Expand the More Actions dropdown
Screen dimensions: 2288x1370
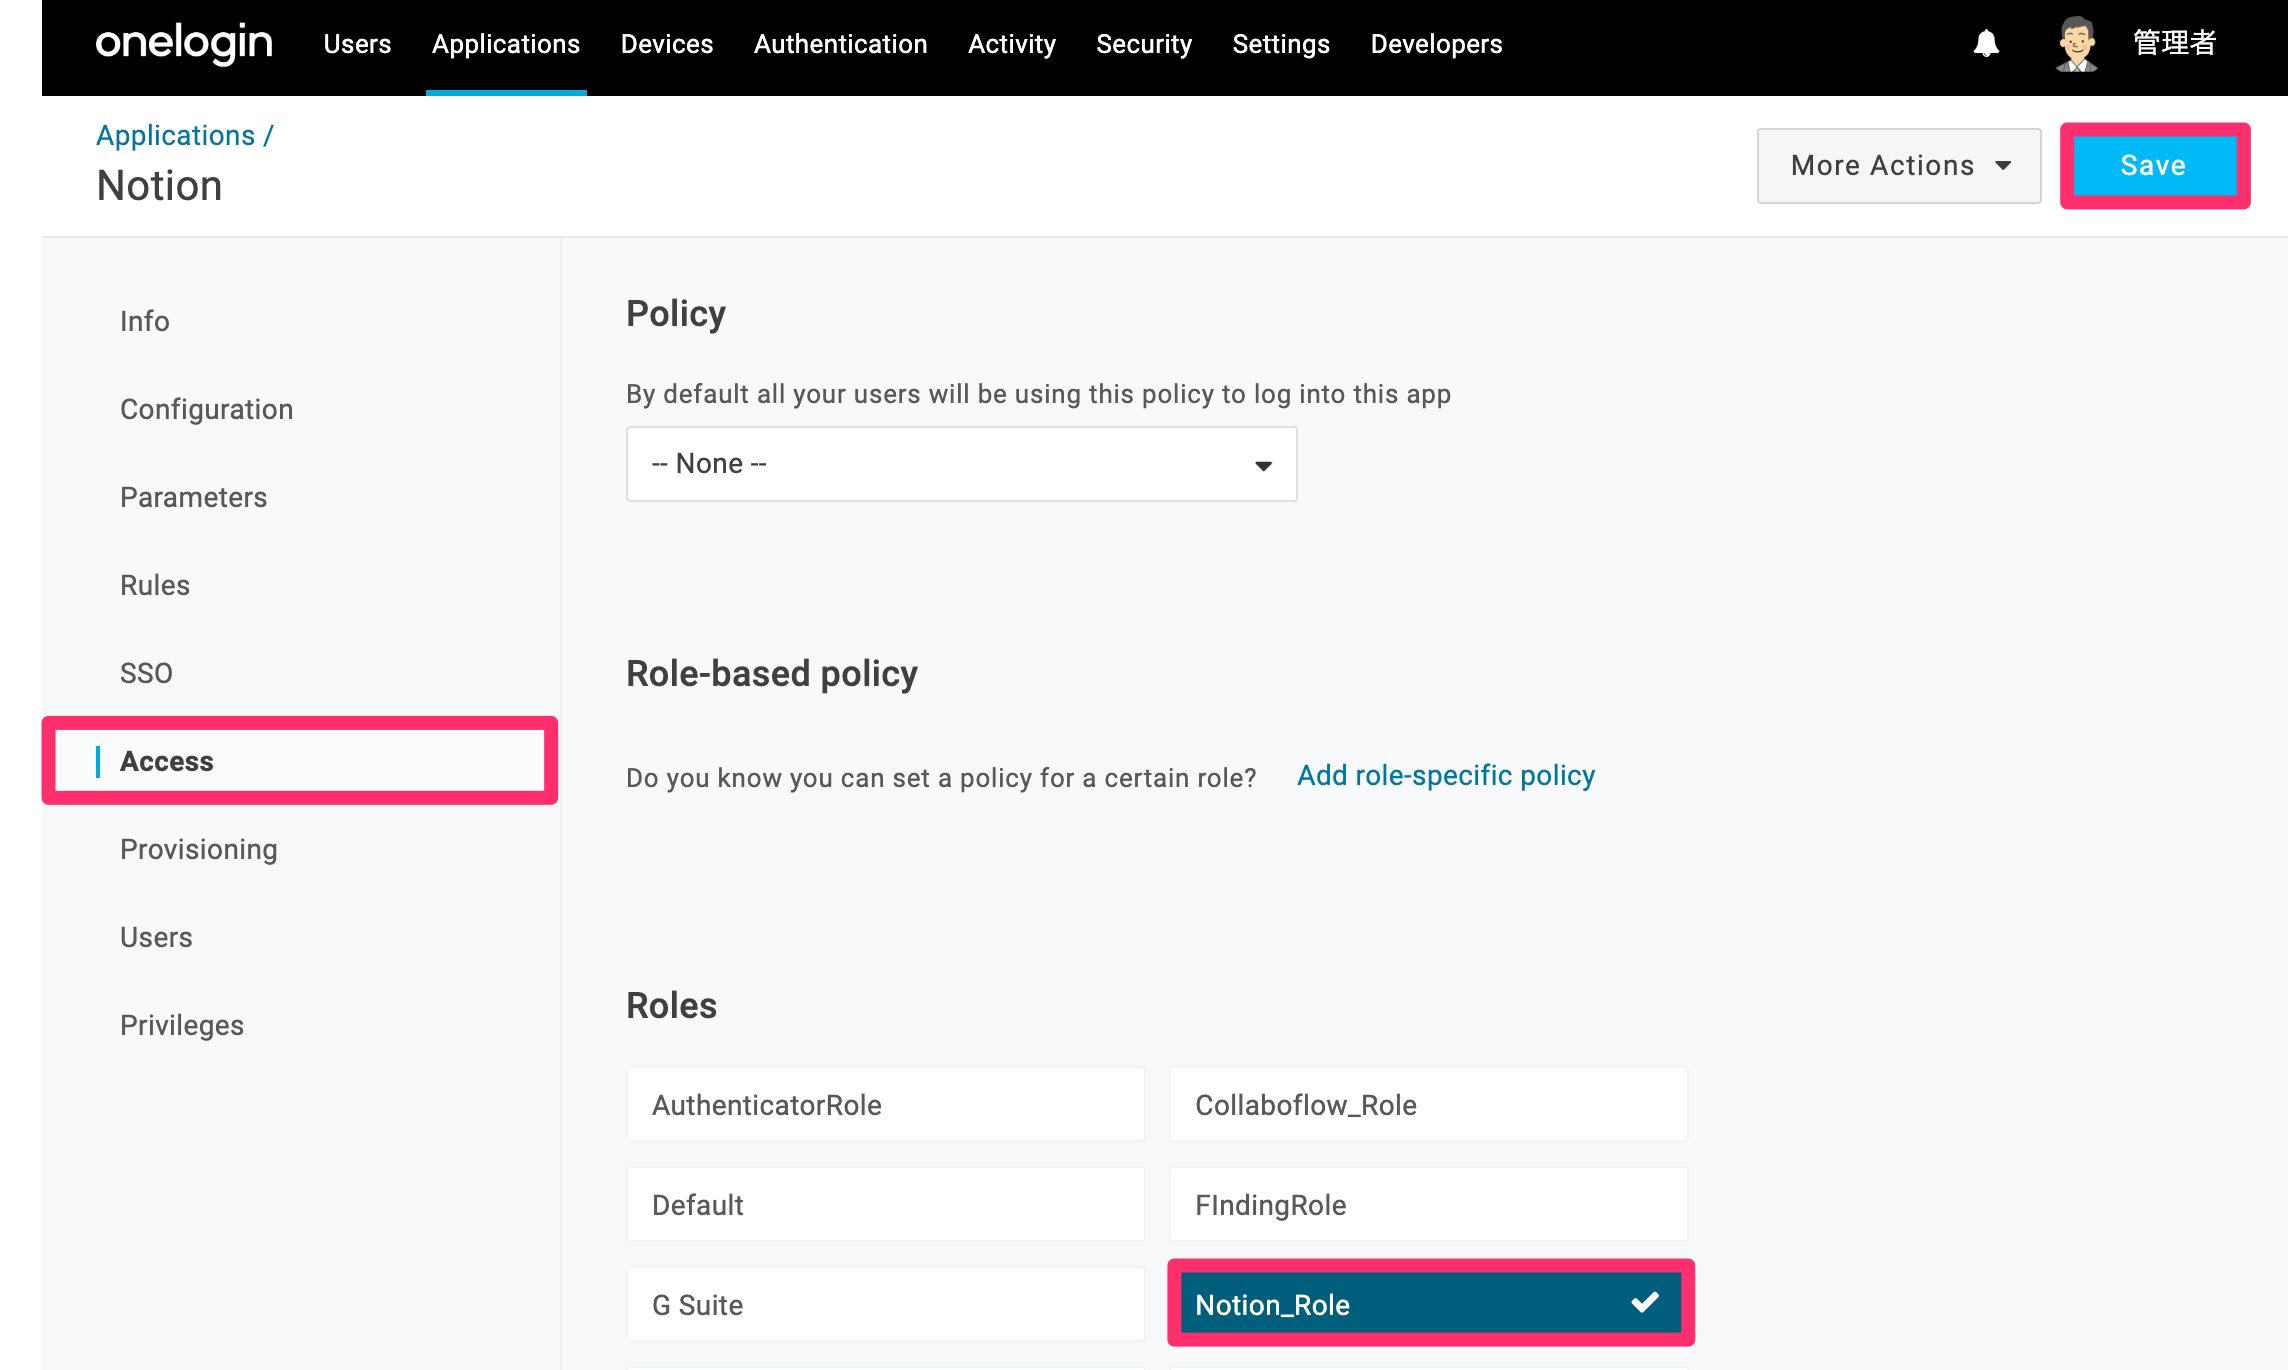tap(1899, 166)
